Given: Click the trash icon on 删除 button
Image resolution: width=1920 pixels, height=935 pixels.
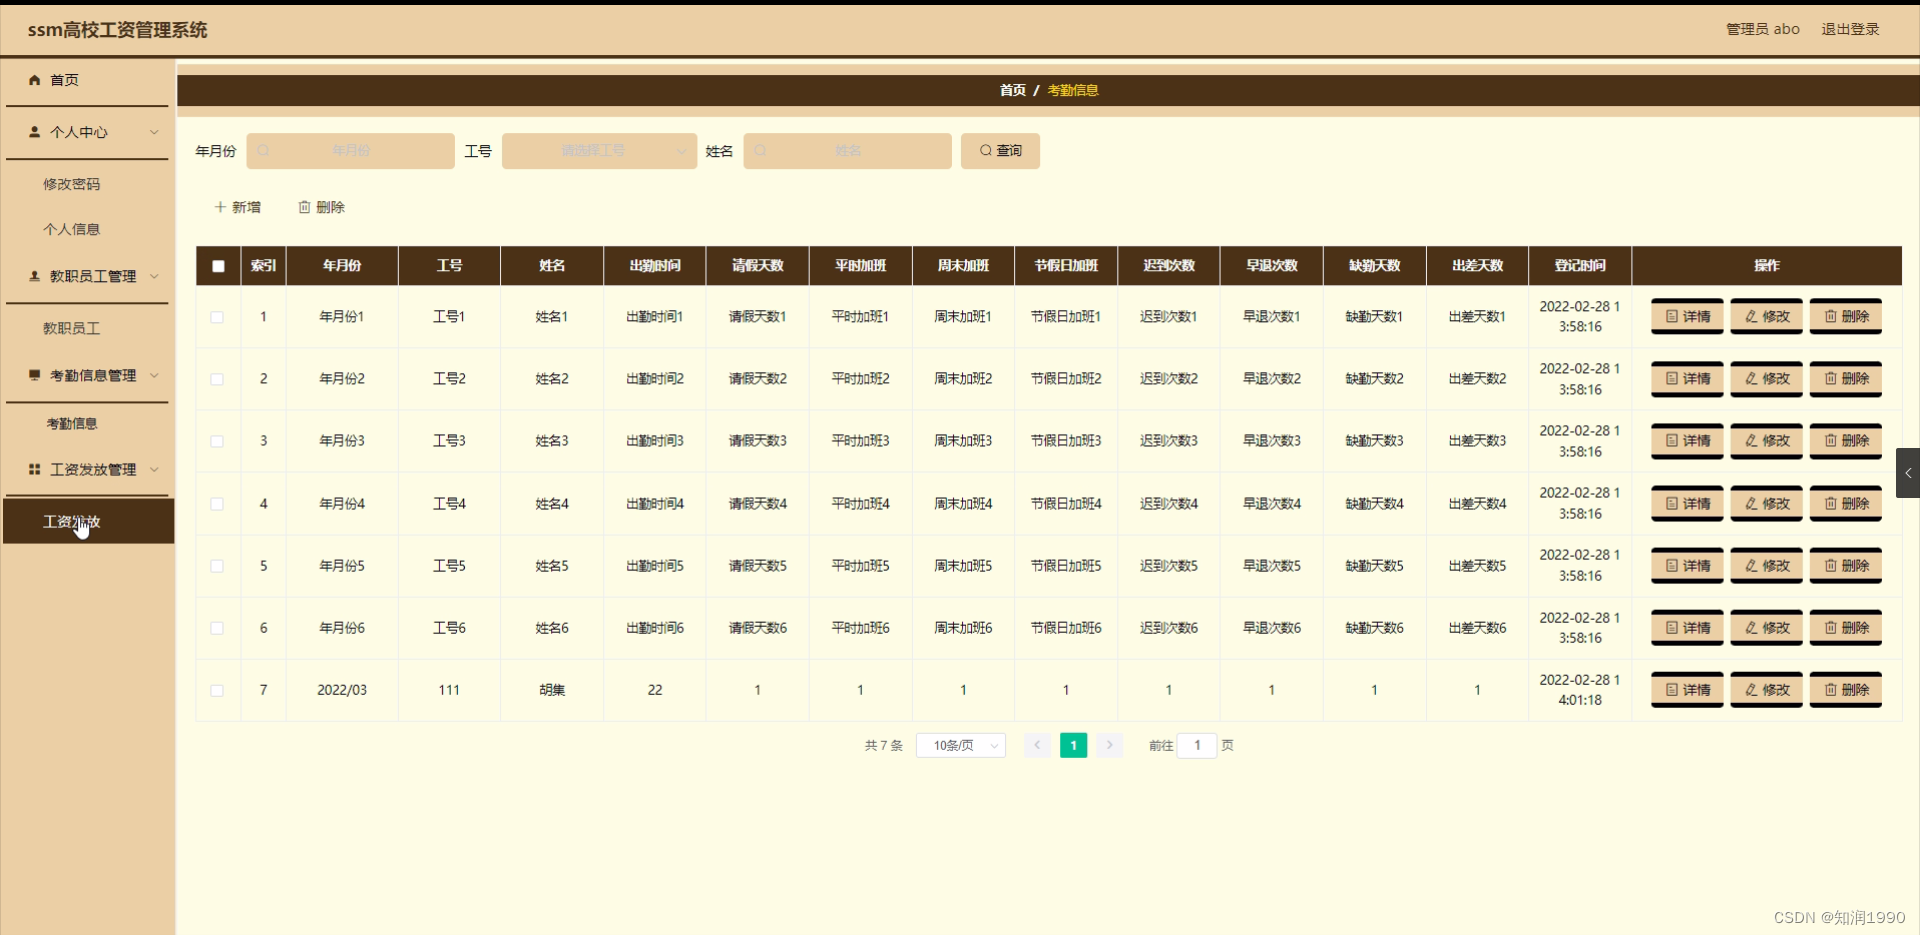Looking at the screenshot, I should tap(305, 207).
